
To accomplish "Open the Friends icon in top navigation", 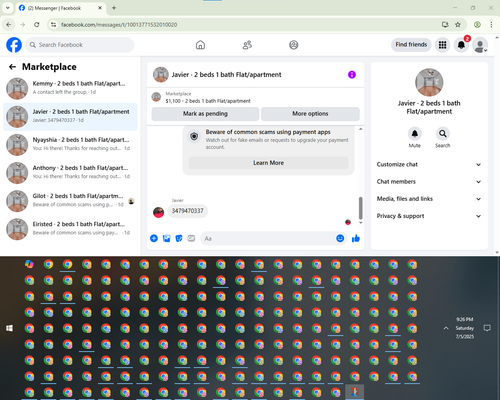I will tap(247, 45).
